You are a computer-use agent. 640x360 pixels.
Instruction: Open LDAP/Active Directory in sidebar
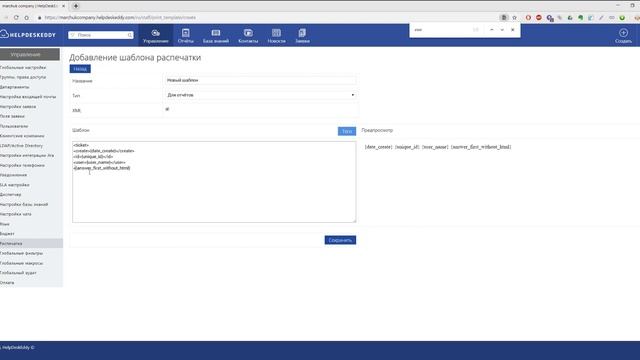pyautogui.click(x=22, y=146)
